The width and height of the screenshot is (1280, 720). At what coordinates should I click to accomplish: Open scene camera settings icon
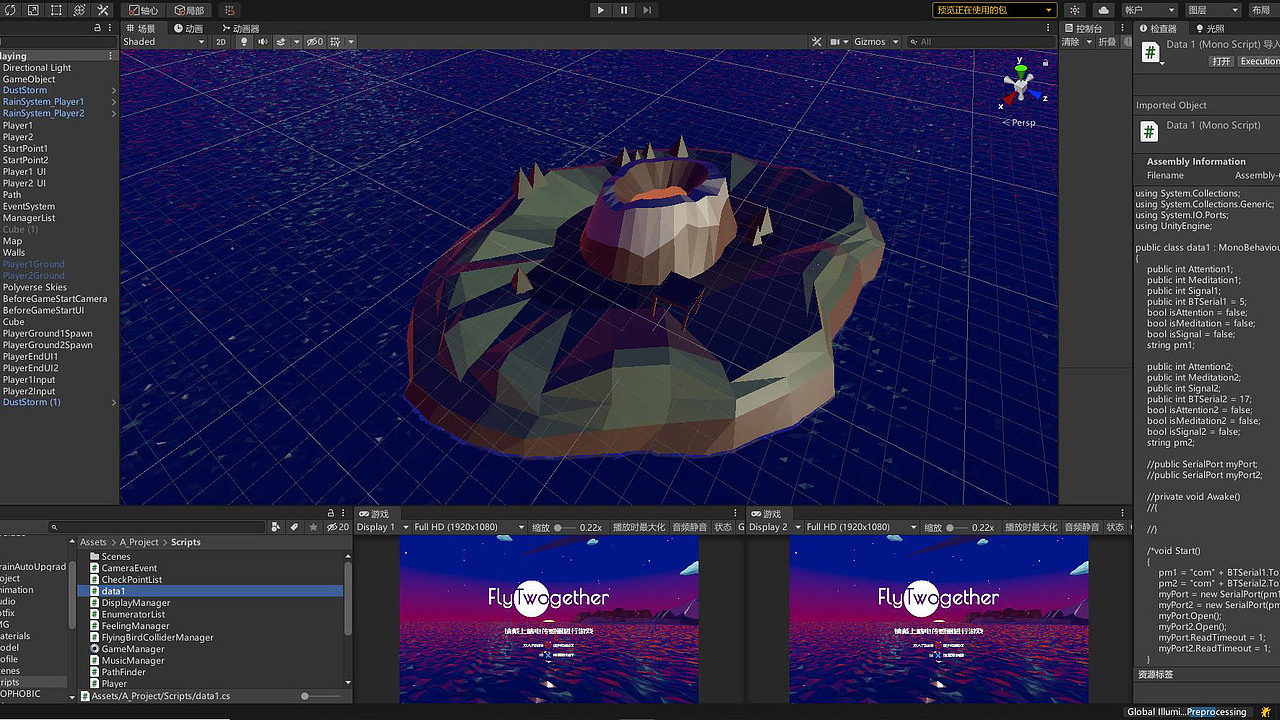tap(836, 42)
